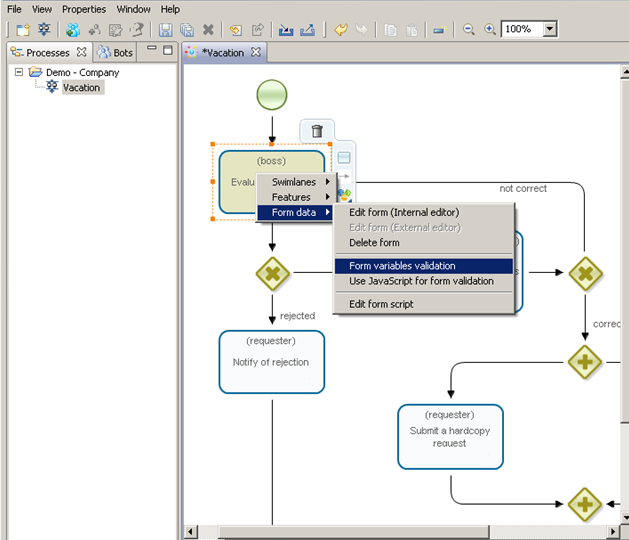Image resolution: width=629 pixels, height=540 pixels.
Task: Choose Form variables validation menu entry
Action: click(x=402, y=266)
